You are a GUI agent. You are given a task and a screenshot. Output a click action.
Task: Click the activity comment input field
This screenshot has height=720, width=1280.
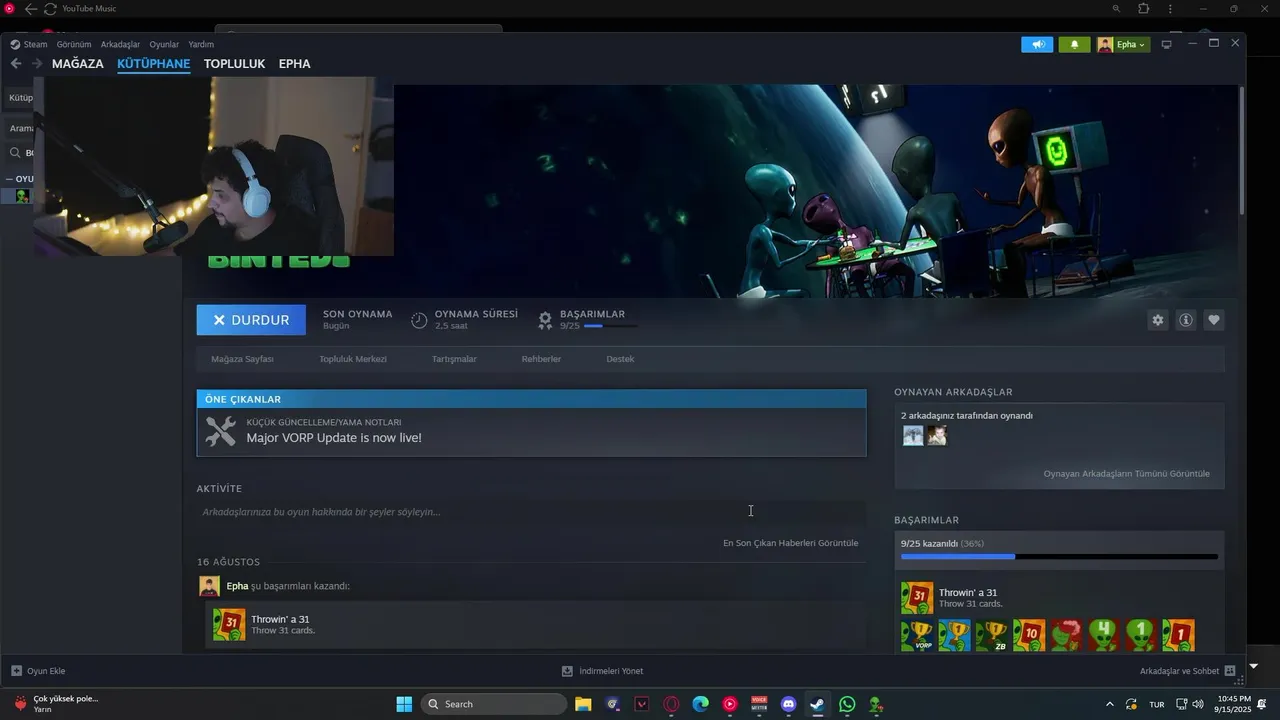pos(531,512)
